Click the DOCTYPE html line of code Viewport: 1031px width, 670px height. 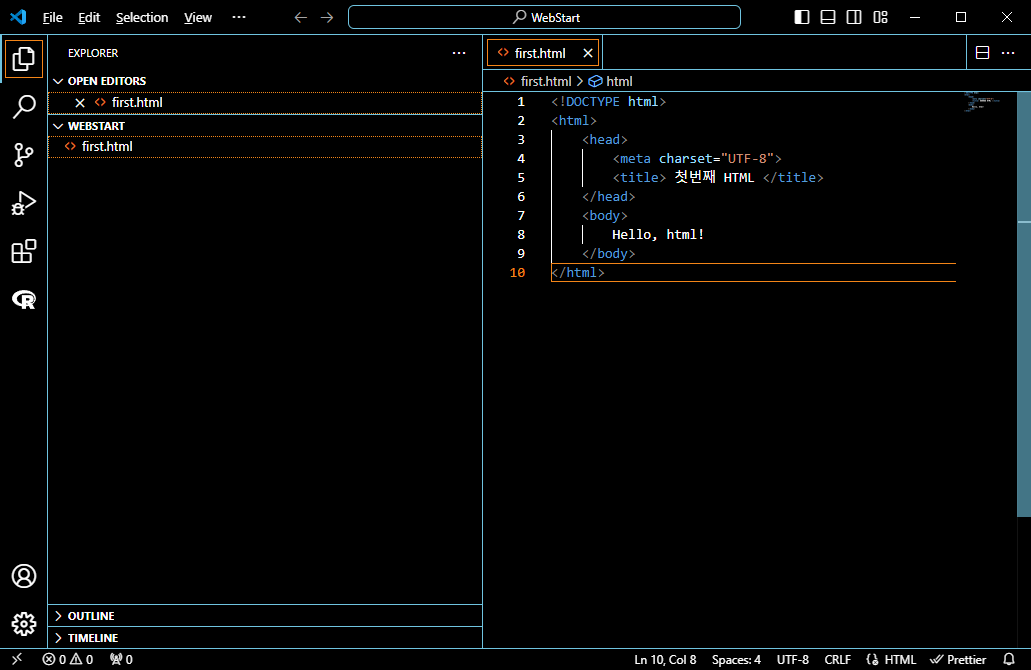tap(608, 102)
